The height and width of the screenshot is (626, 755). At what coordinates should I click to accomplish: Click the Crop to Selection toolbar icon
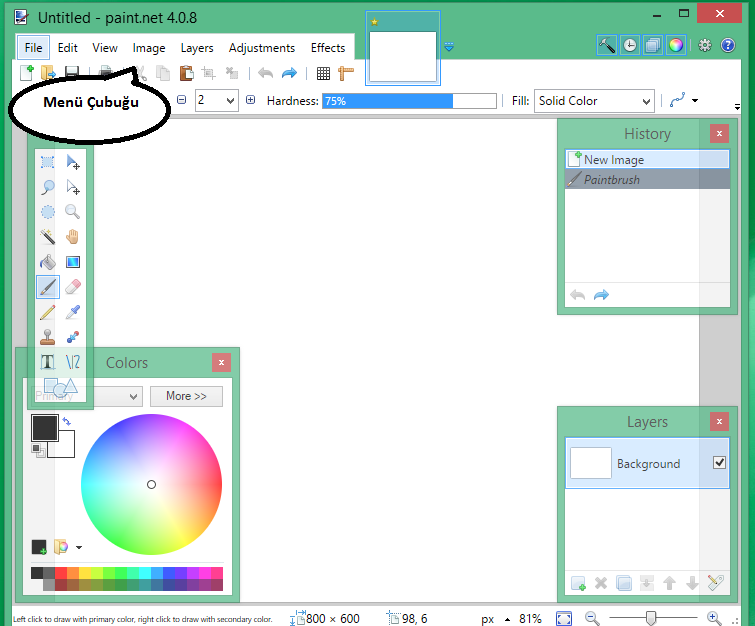click(x=208, y=73)
